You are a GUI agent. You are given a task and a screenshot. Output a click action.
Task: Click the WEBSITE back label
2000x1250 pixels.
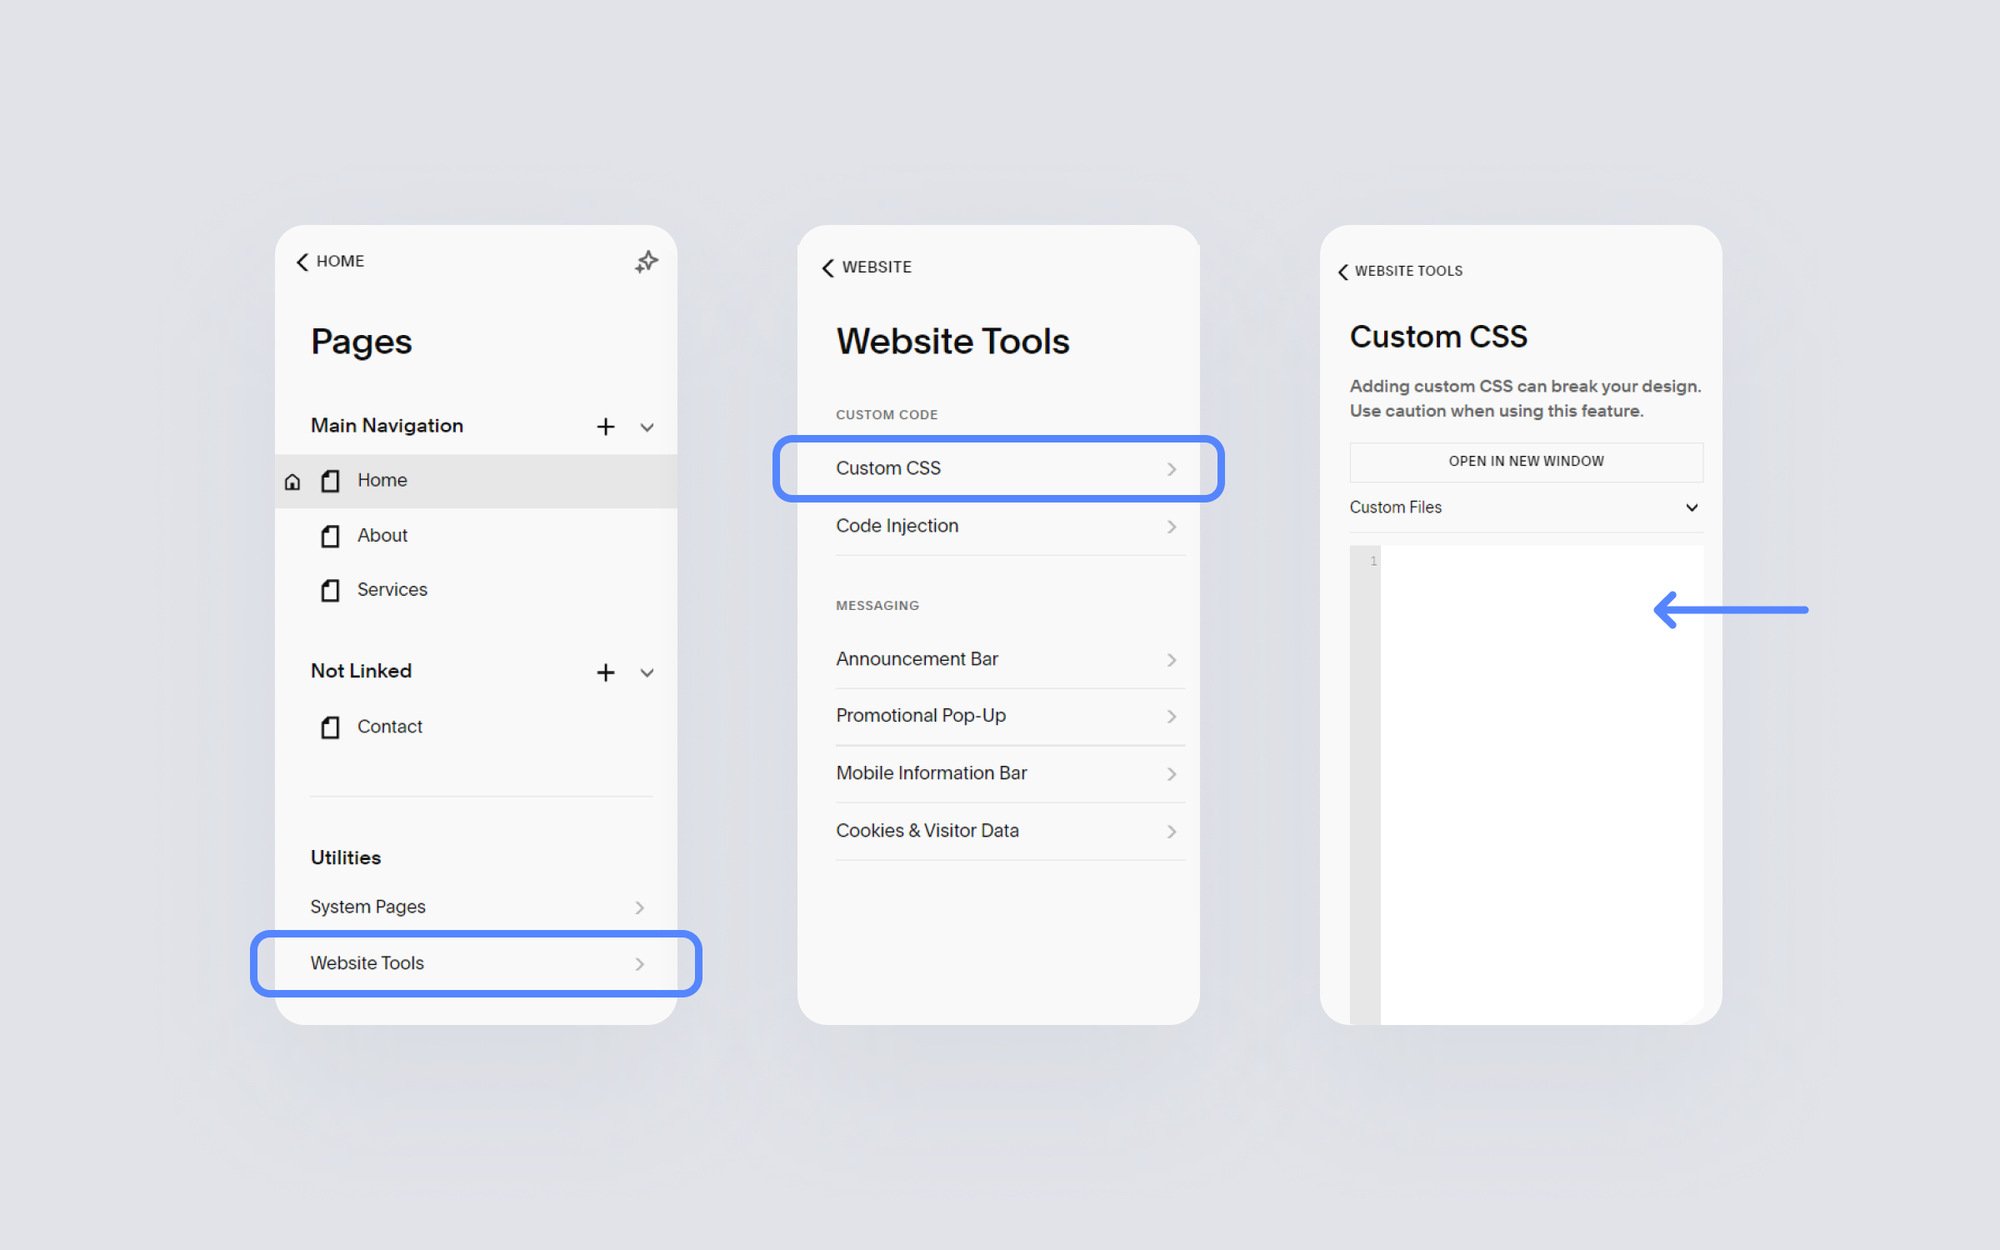[877, 267]
